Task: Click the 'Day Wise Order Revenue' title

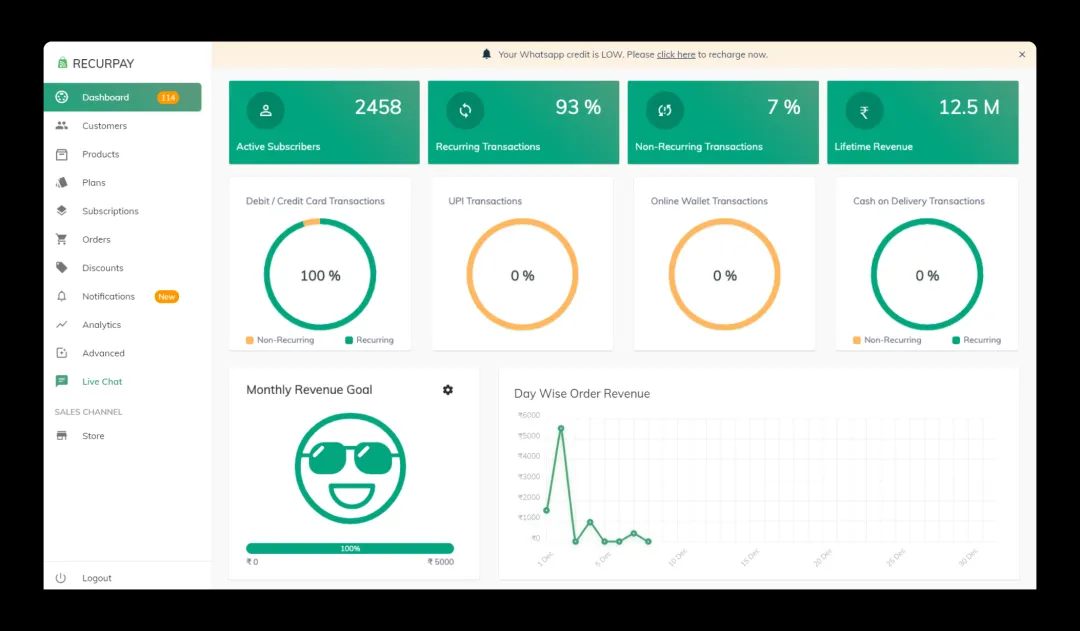Action: [x=582, y=393]
